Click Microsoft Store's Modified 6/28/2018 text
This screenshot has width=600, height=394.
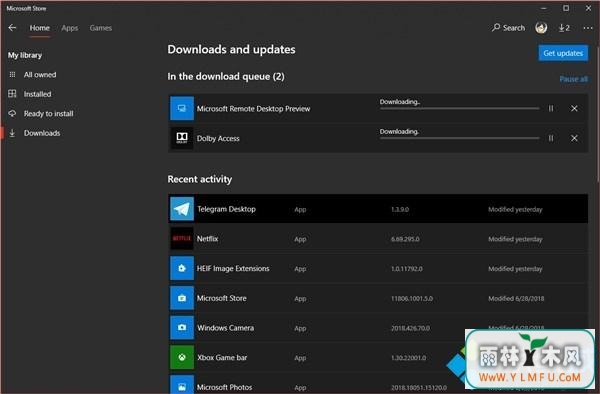pos(516,298)
